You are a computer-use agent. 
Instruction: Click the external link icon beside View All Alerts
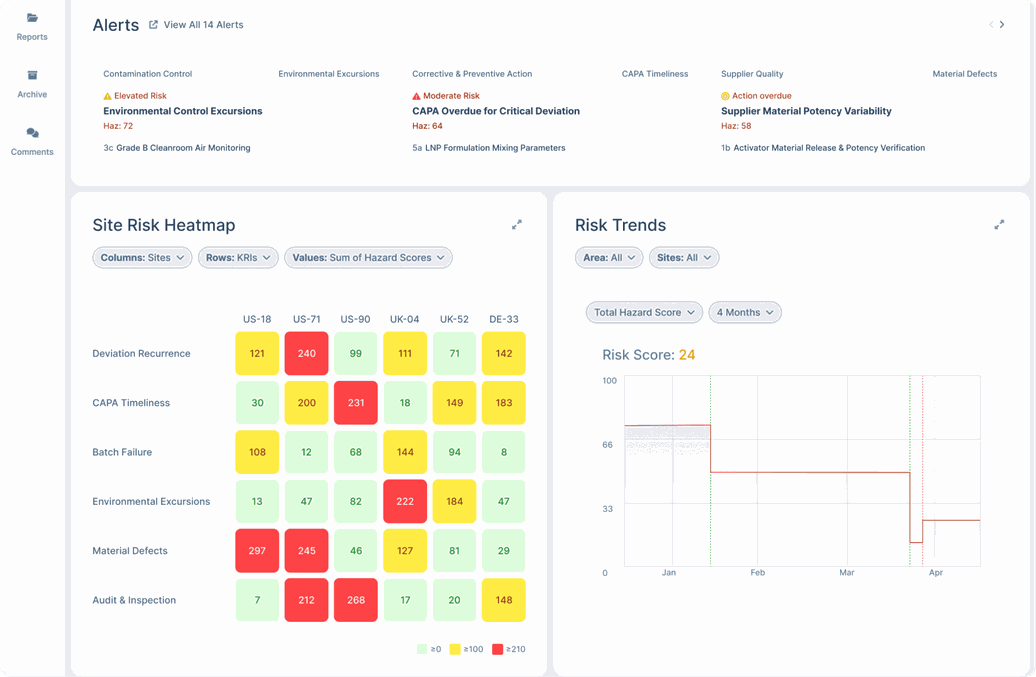coord(153,24)
